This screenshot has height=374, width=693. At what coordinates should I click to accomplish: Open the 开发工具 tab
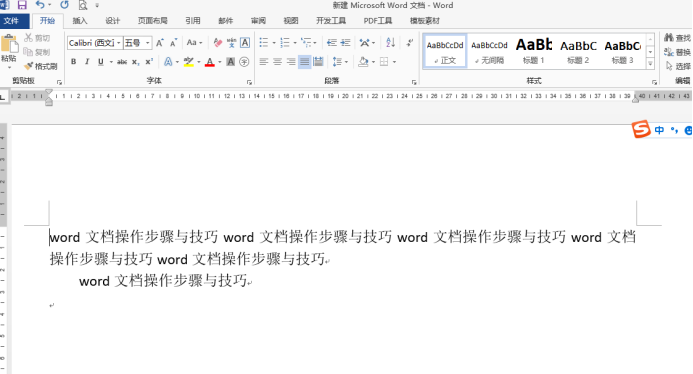pos(331,21)
